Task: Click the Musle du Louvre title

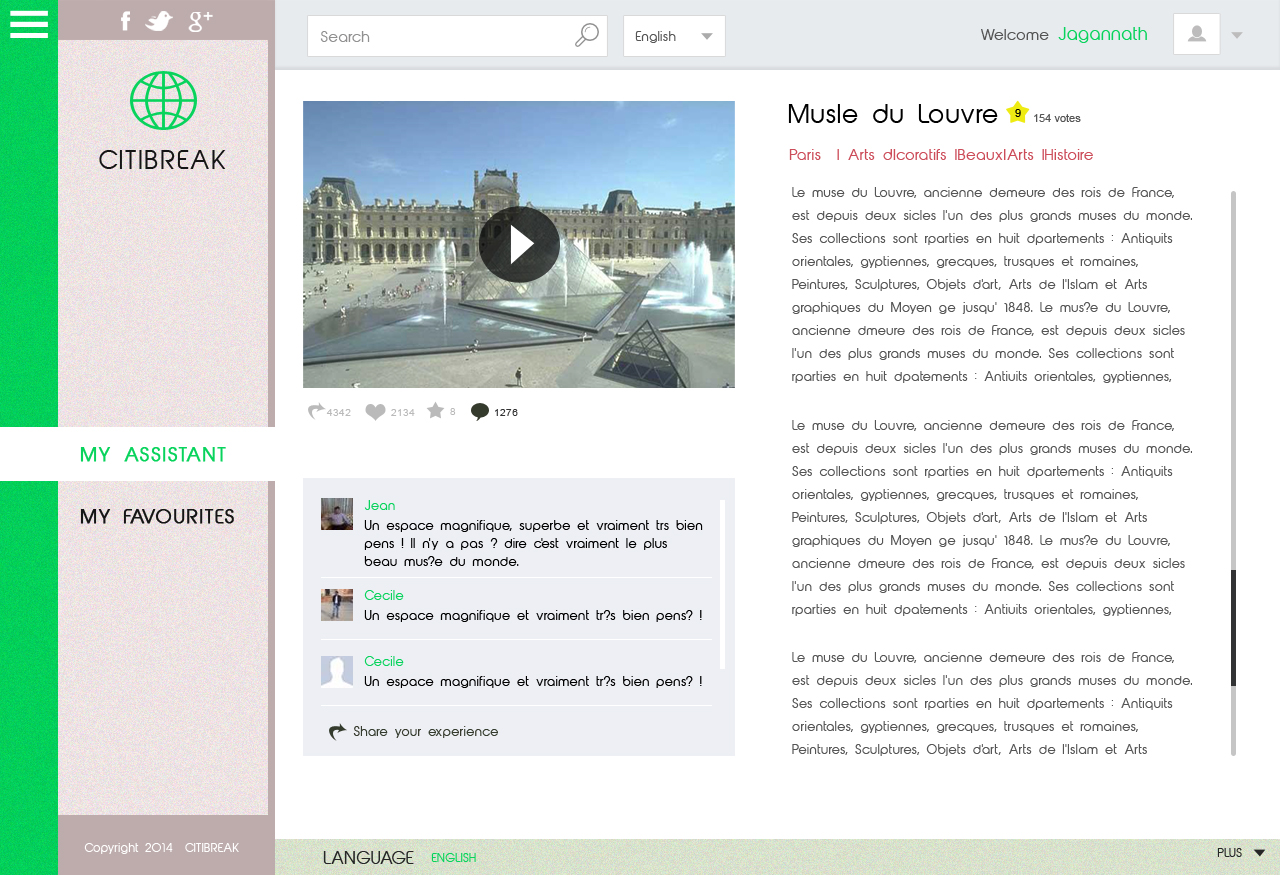Action: pyautogui.click(x=892, y=114)
